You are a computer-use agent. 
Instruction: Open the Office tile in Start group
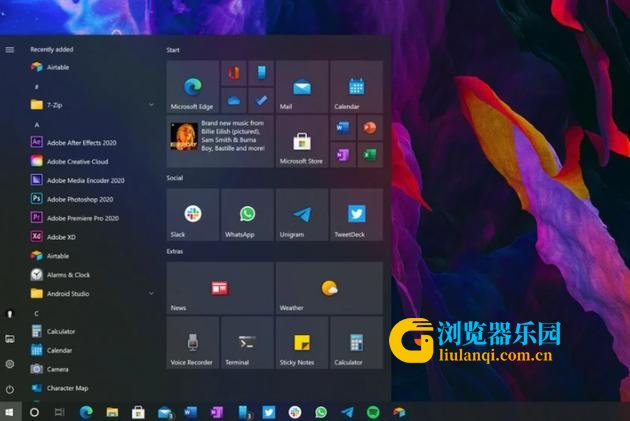[234, 73]
